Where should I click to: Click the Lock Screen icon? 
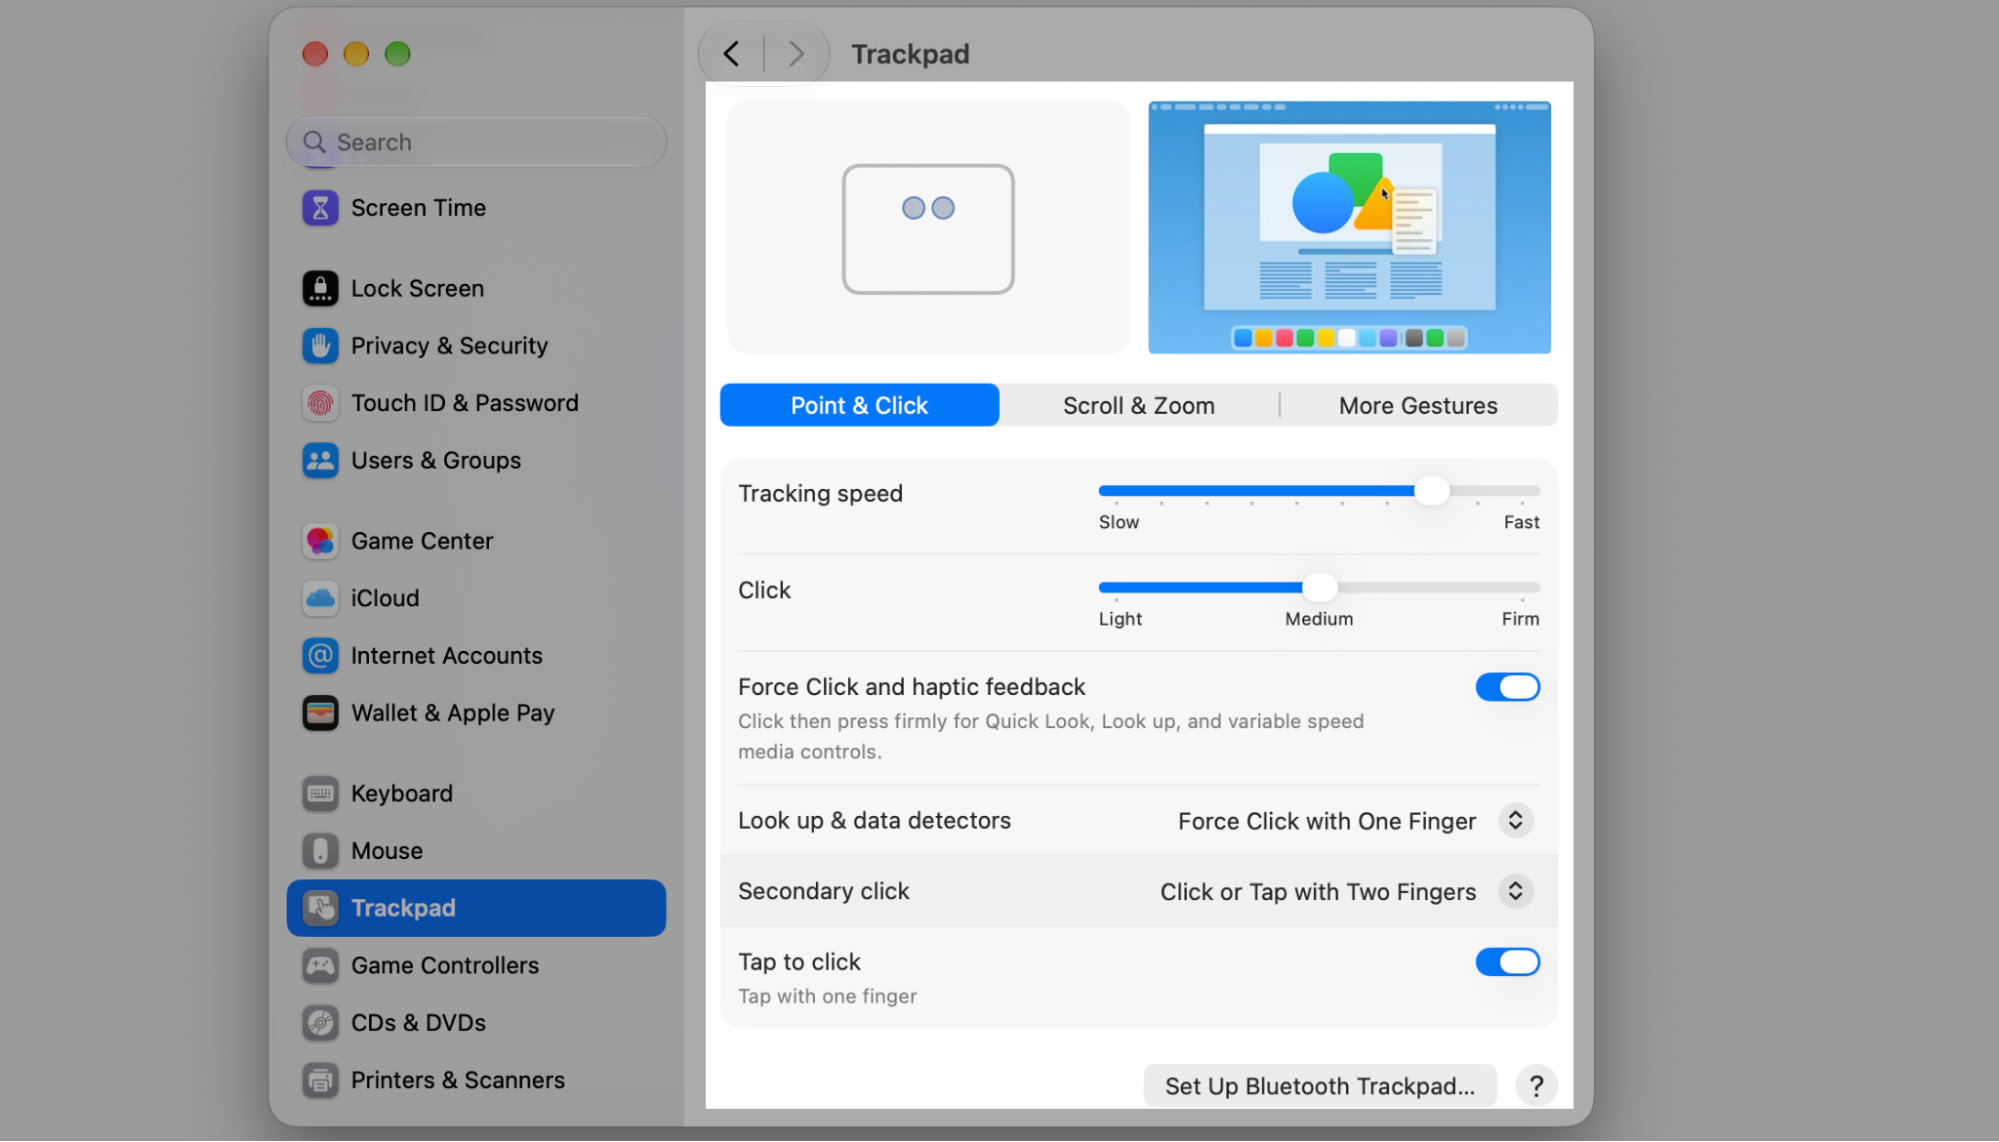point(320,289)
